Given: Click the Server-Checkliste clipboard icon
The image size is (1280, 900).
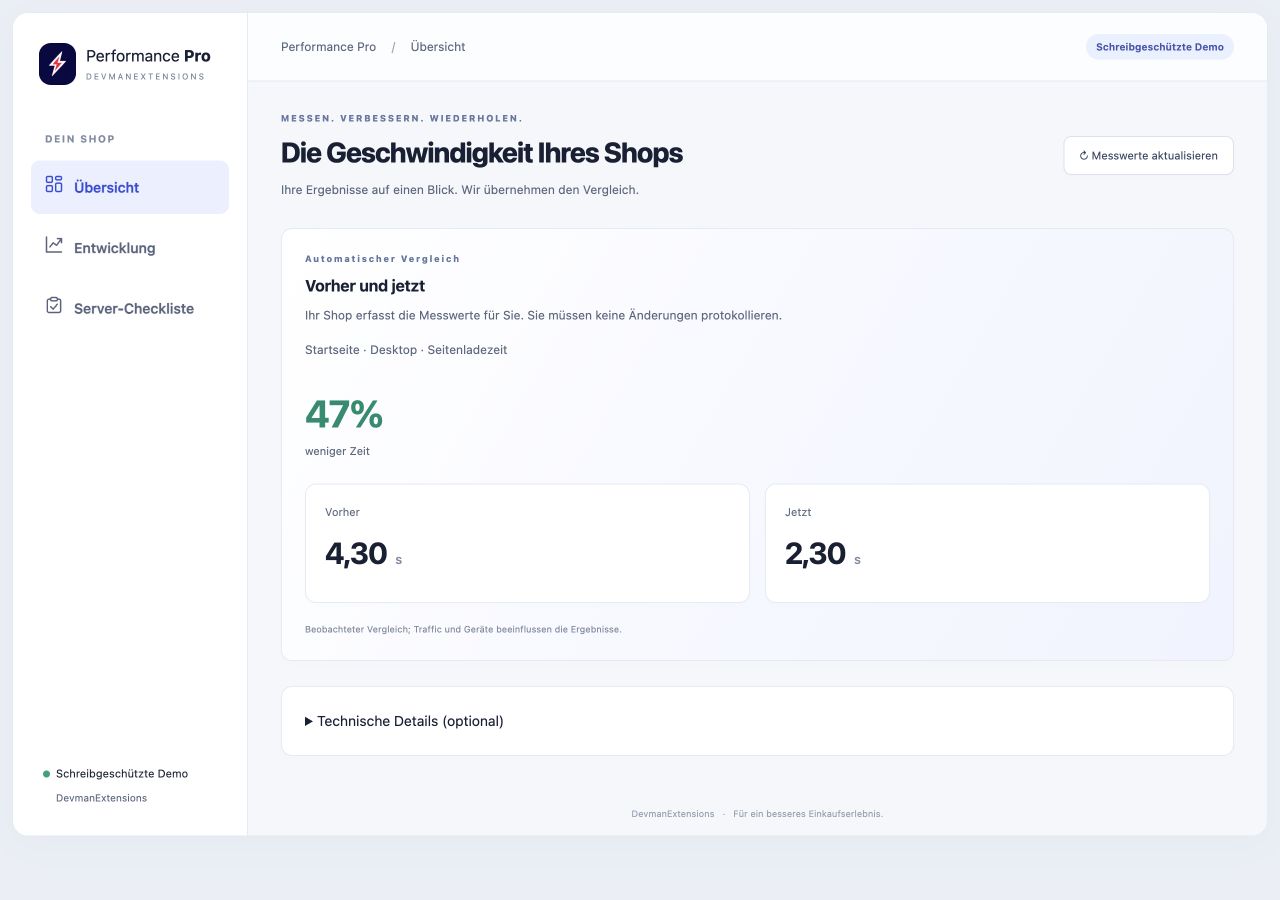Looking at the screenshot, I should 54,306.
